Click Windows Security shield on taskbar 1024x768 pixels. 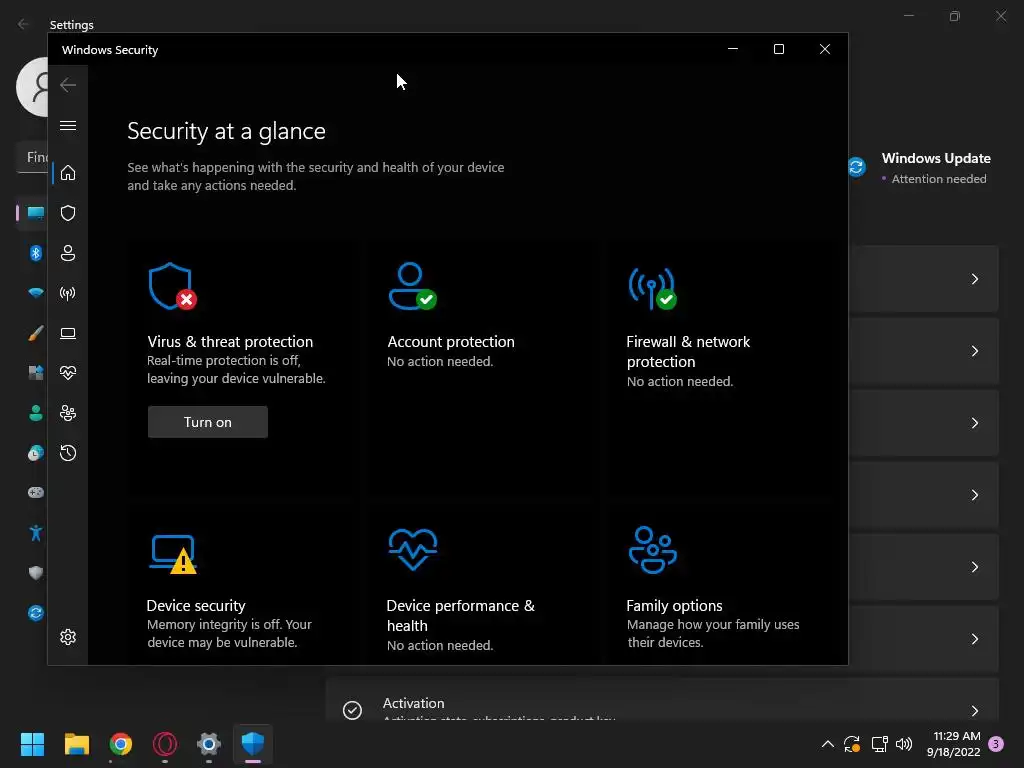[x=253, y=744]
